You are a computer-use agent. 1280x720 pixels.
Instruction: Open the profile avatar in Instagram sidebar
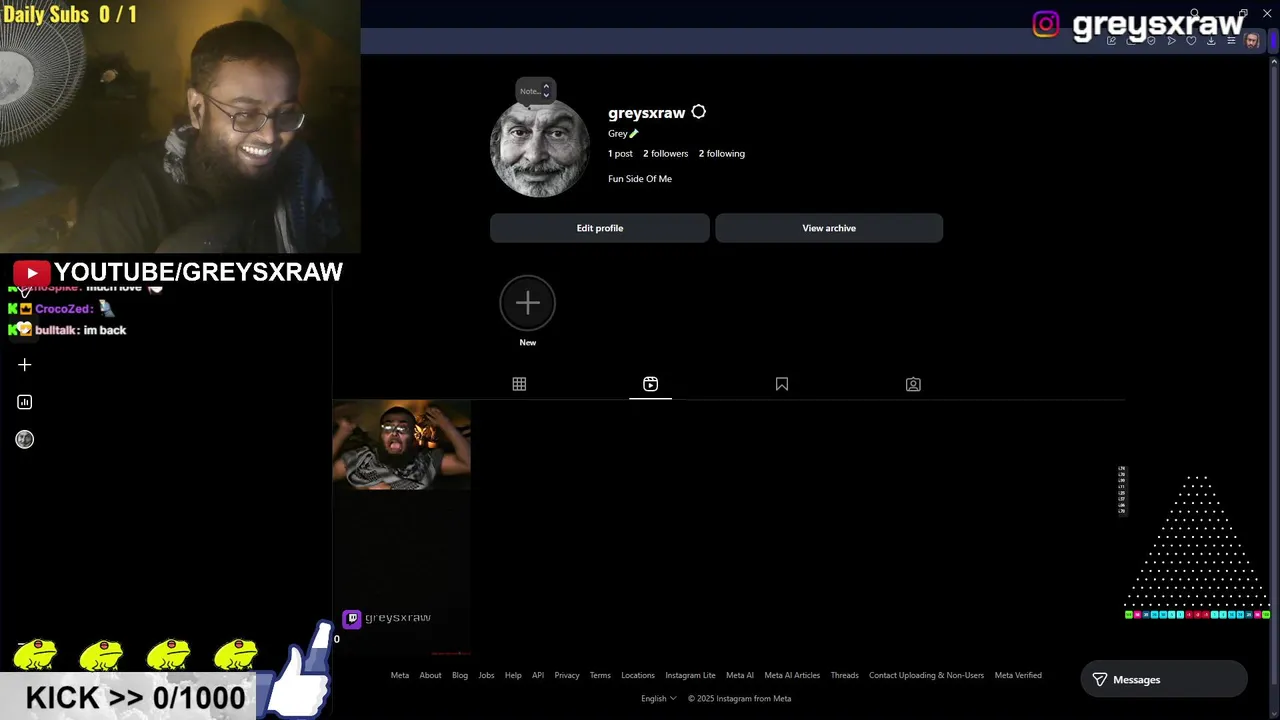tap(25, 439)
